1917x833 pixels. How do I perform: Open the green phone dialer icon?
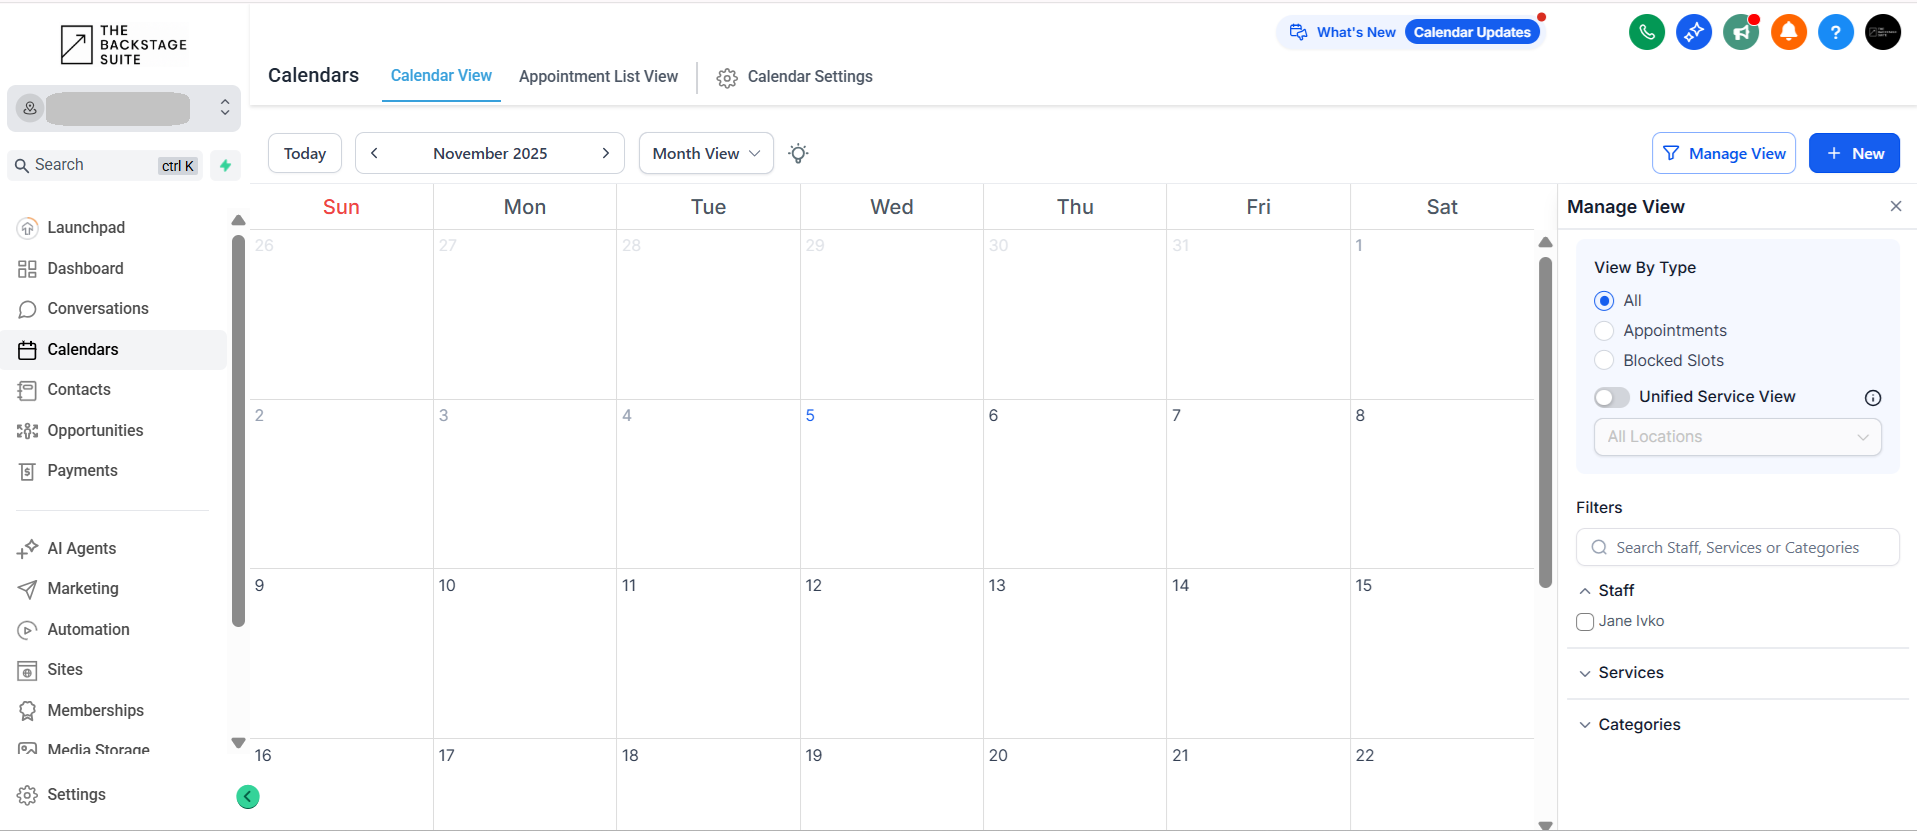click(x=1646, y=32)
